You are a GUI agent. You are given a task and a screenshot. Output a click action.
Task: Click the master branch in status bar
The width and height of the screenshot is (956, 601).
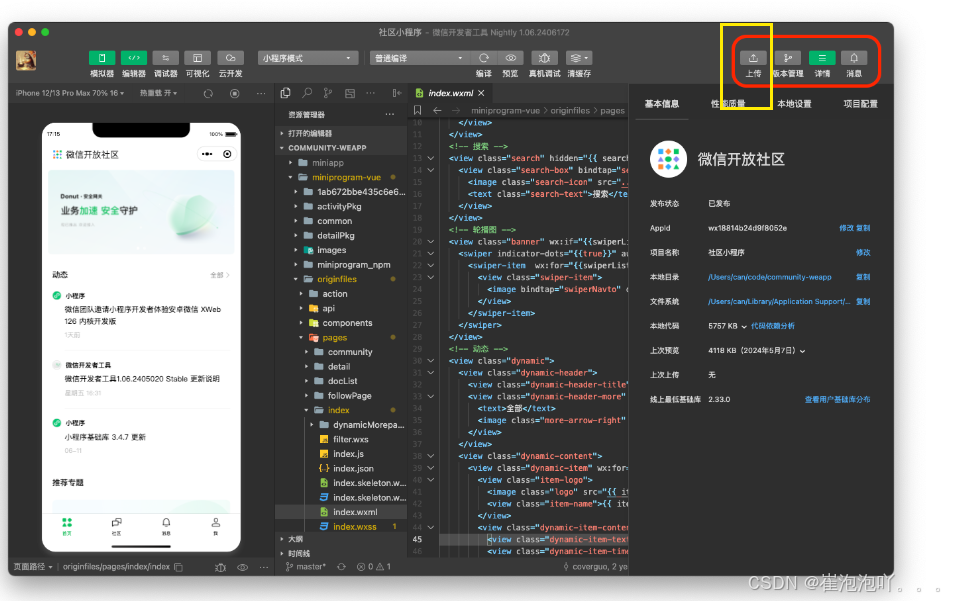pyautogui.click(x=305, y=567)
